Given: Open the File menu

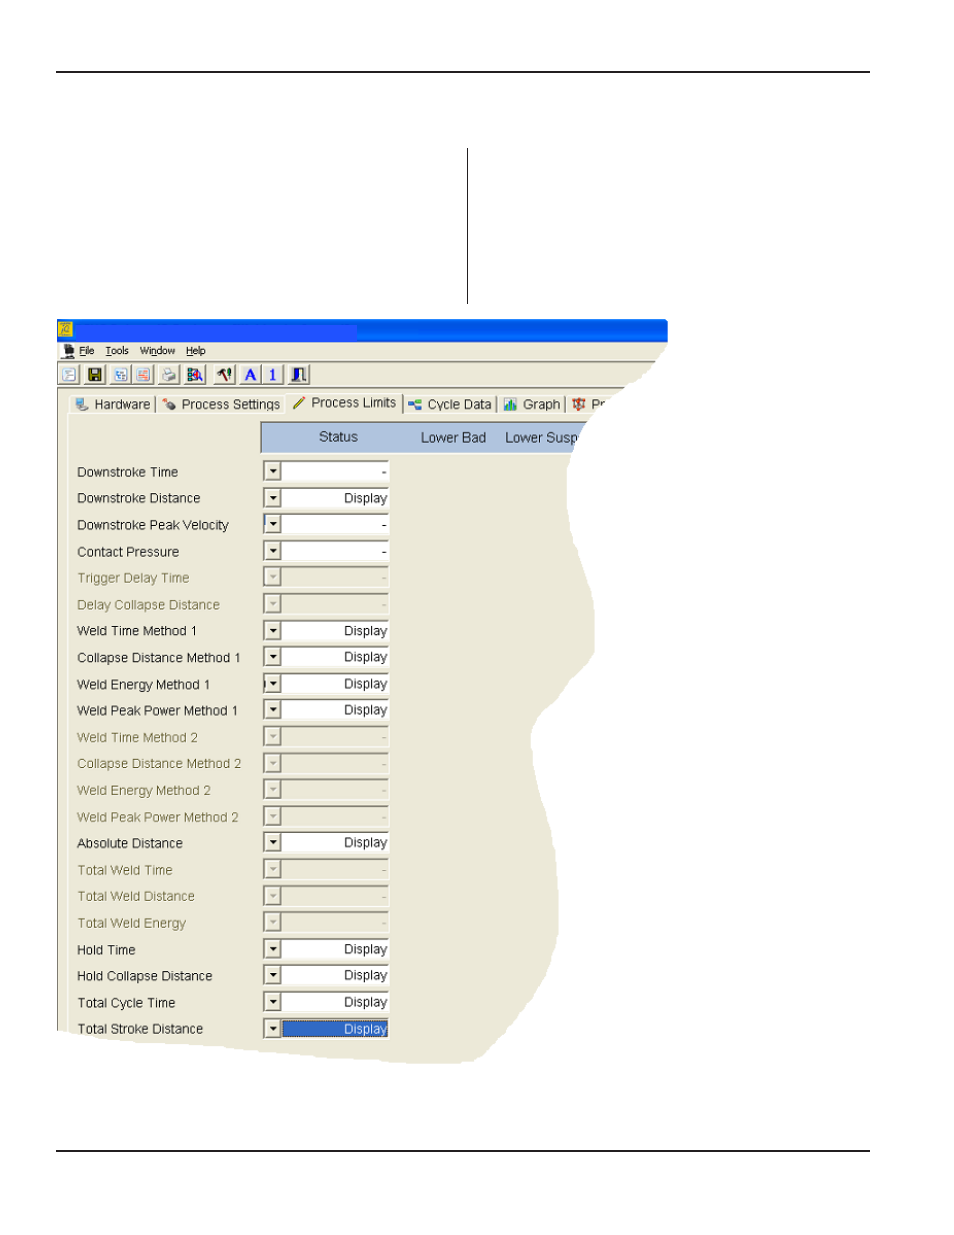Looking at the screenshot, I should 87,351.
